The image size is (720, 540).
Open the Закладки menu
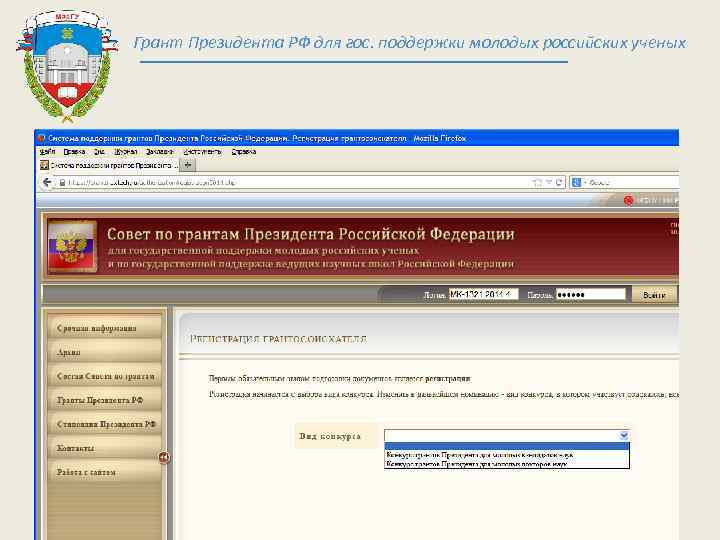(159, 152)
